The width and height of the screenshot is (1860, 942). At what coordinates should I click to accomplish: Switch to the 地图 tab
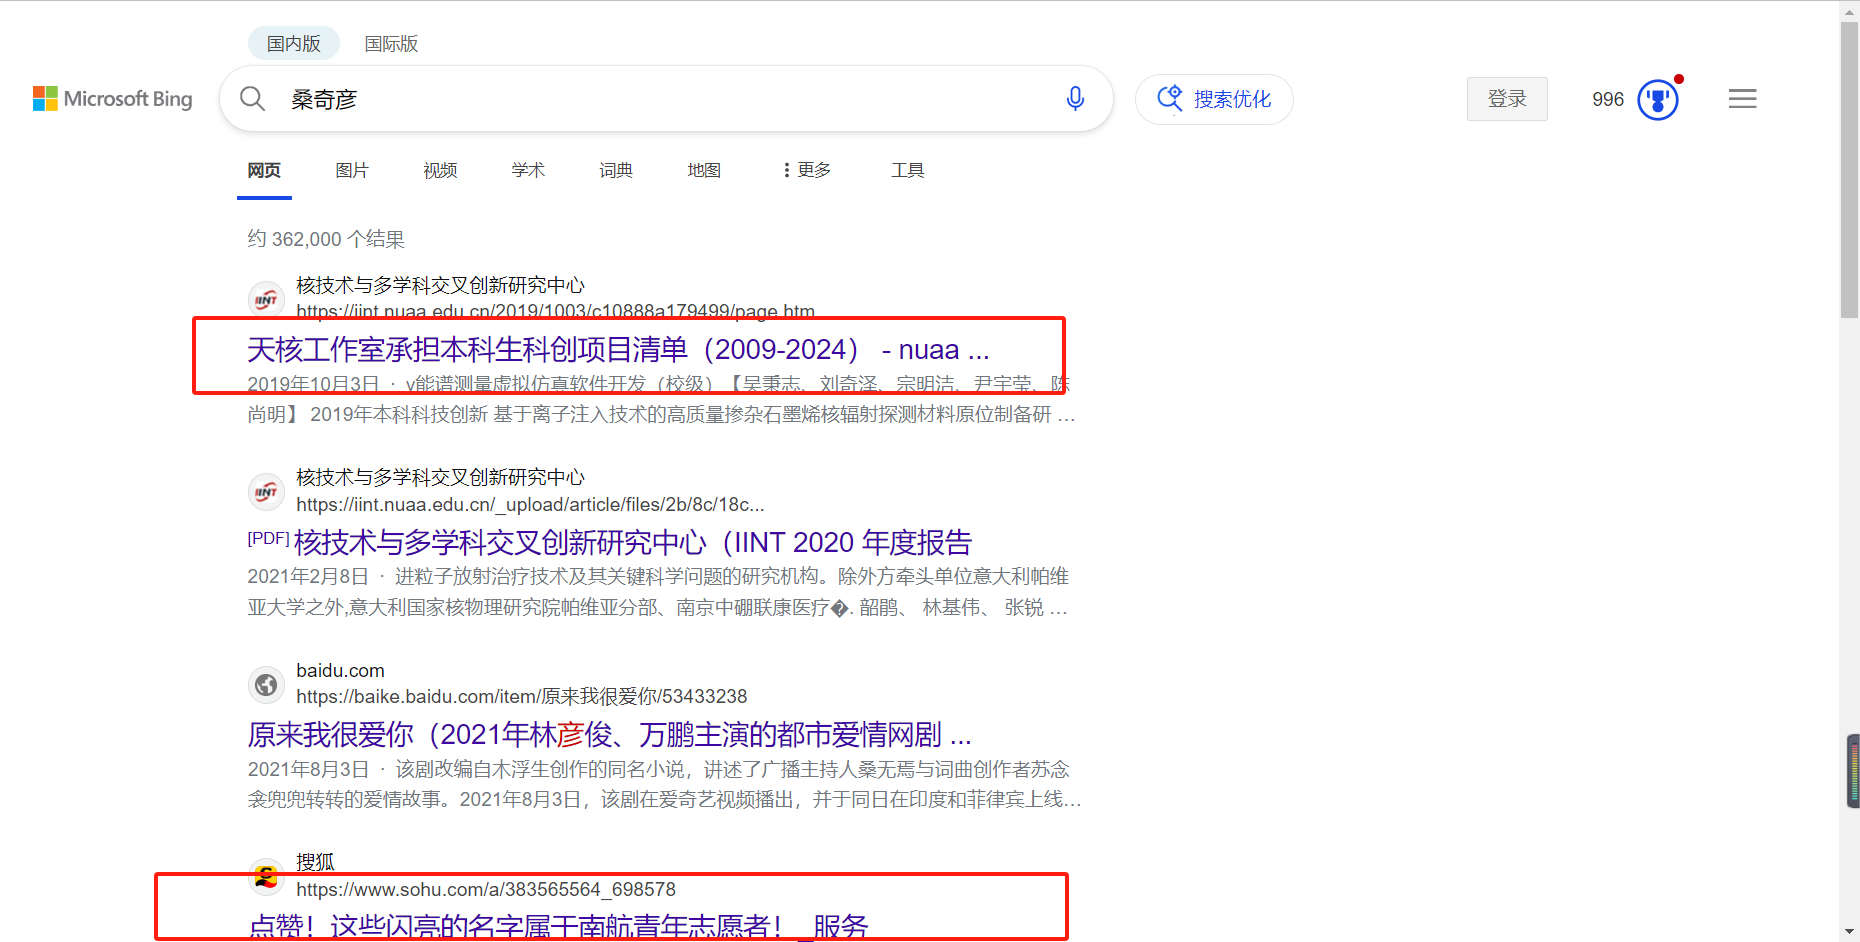pyautogui.click(x=704, y=170)
